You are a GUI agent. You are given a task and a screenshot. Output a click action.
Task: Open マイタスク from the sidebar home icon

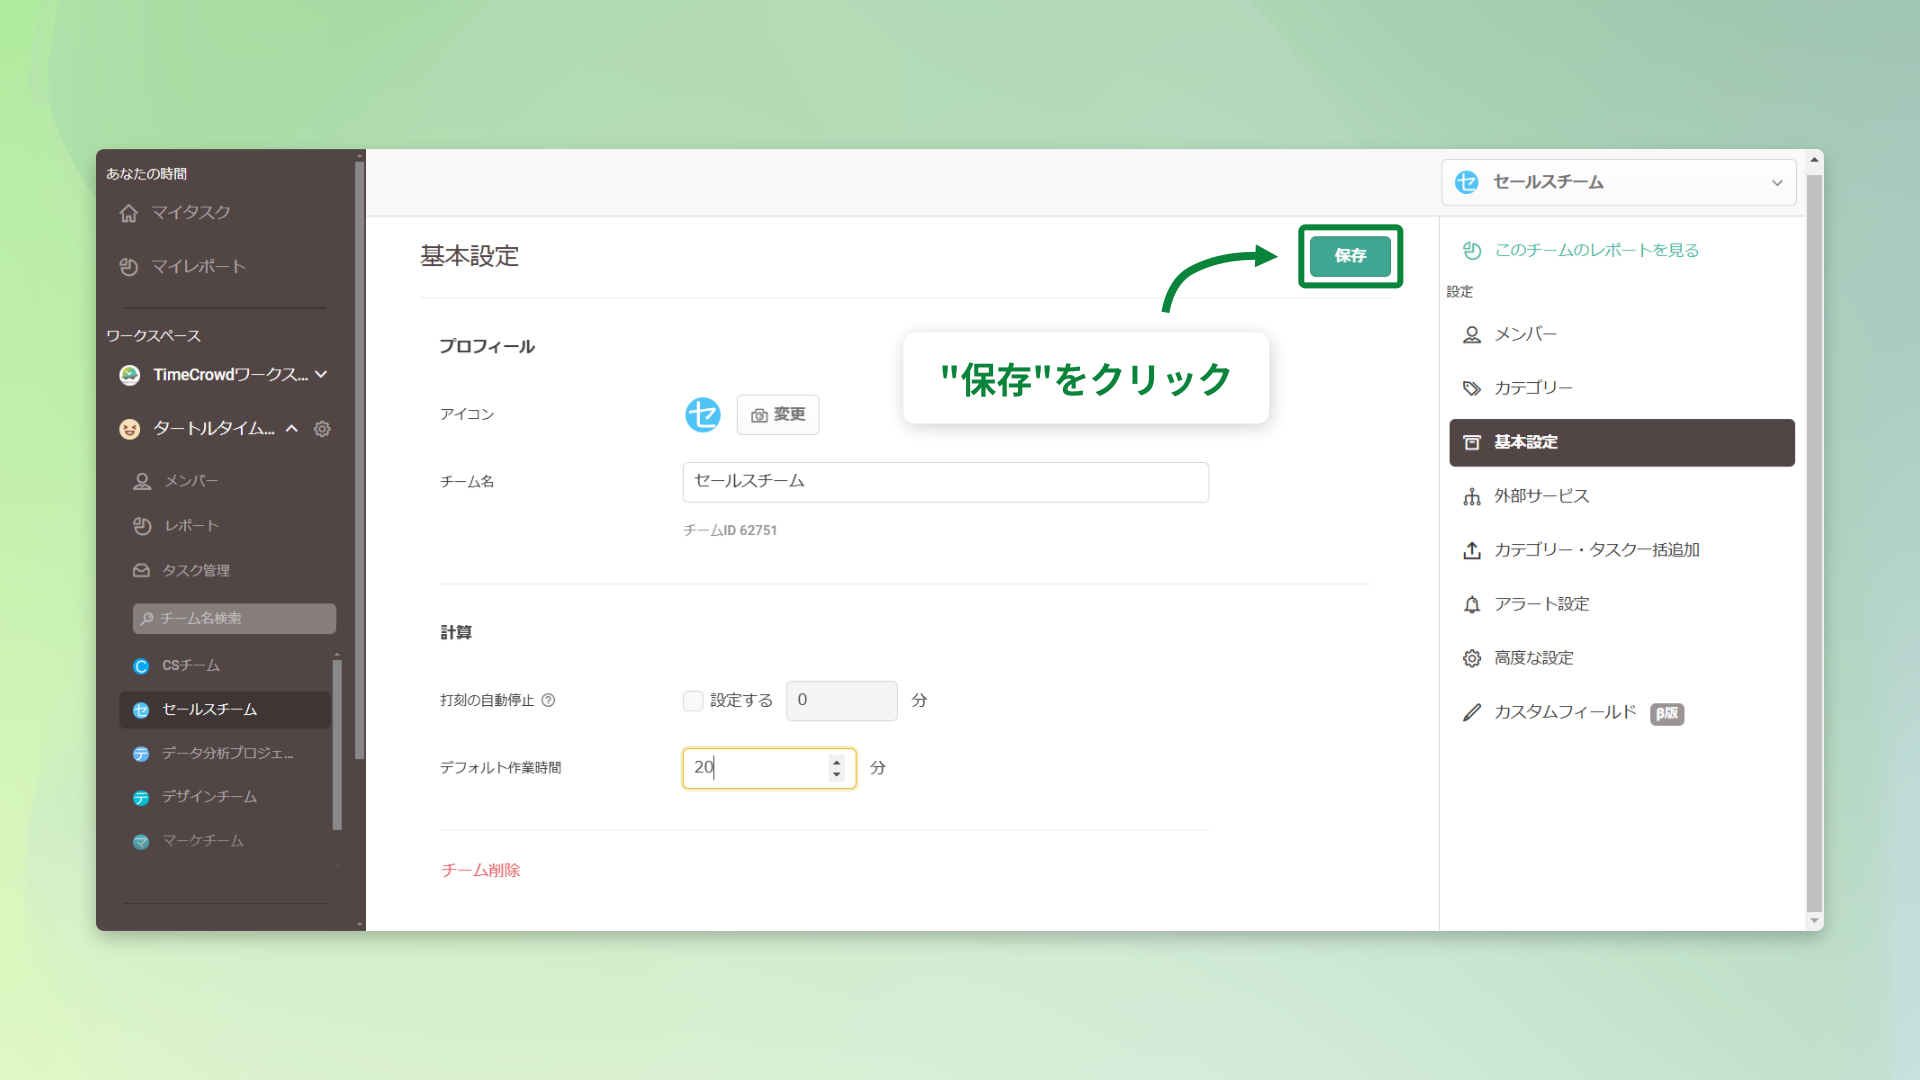pos(129,213)
